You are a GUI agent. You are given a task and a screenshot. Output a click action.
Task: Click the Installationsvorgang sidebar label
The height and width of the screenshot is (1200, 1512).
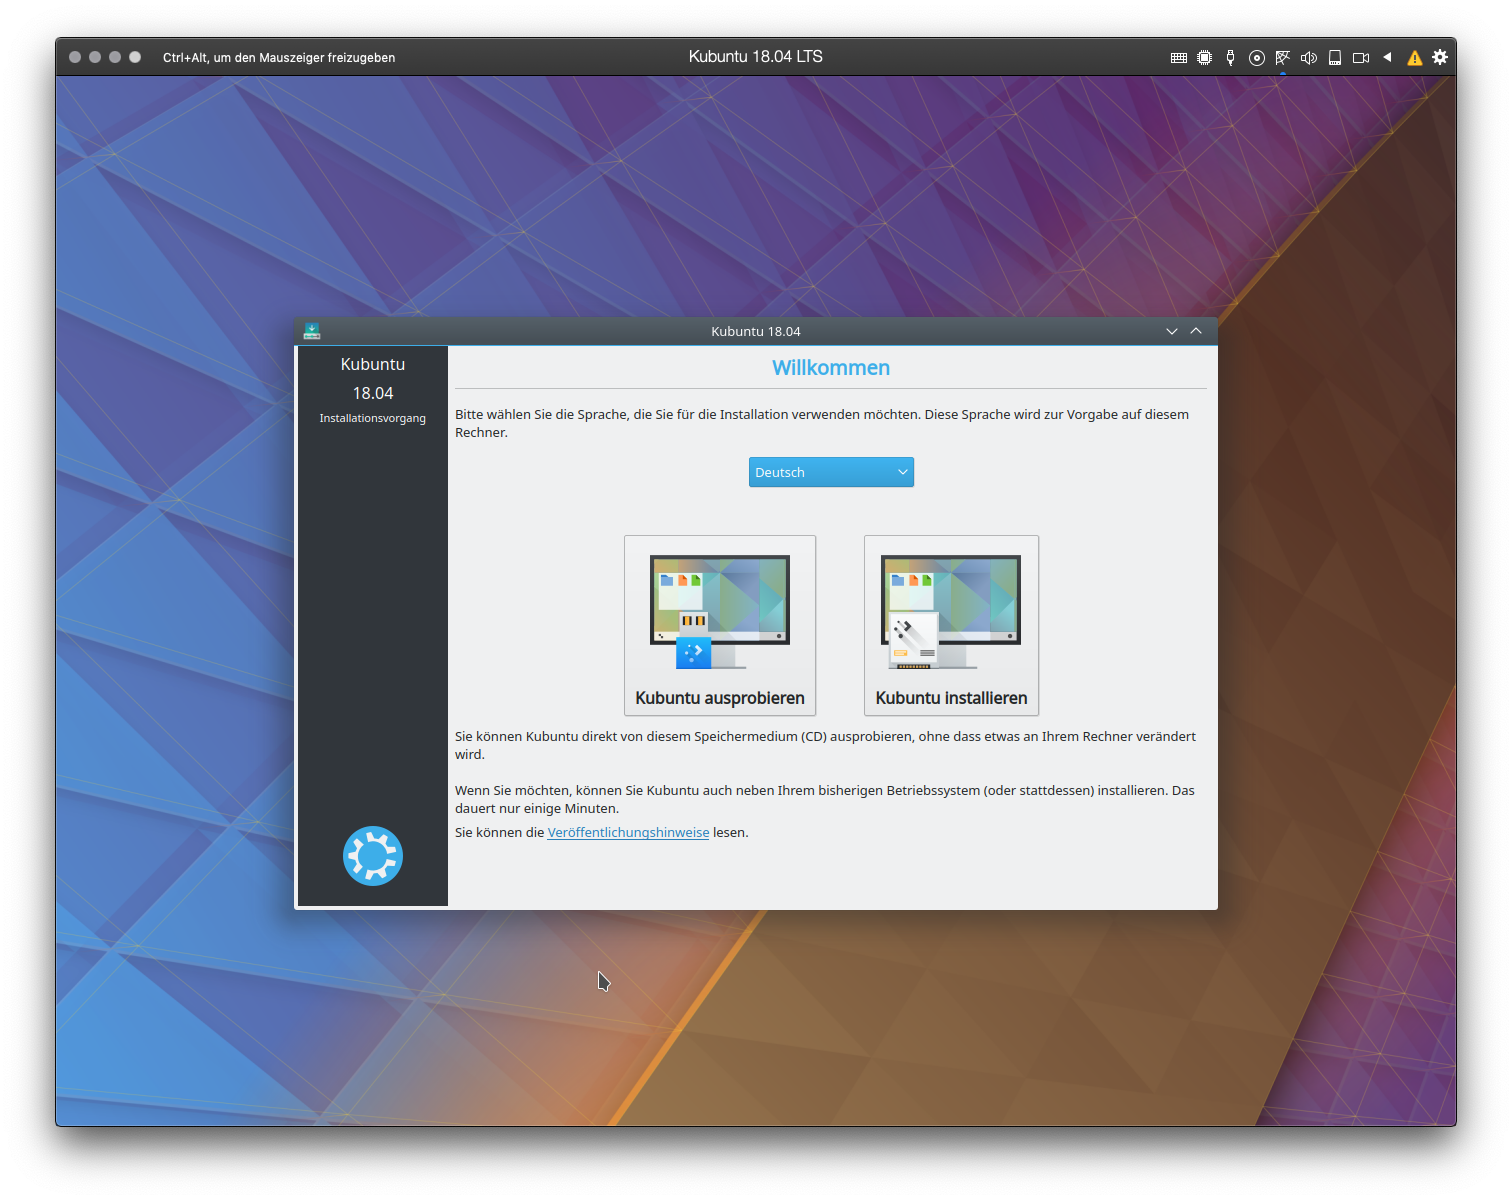pyautogui.click(x=373, y=418)
